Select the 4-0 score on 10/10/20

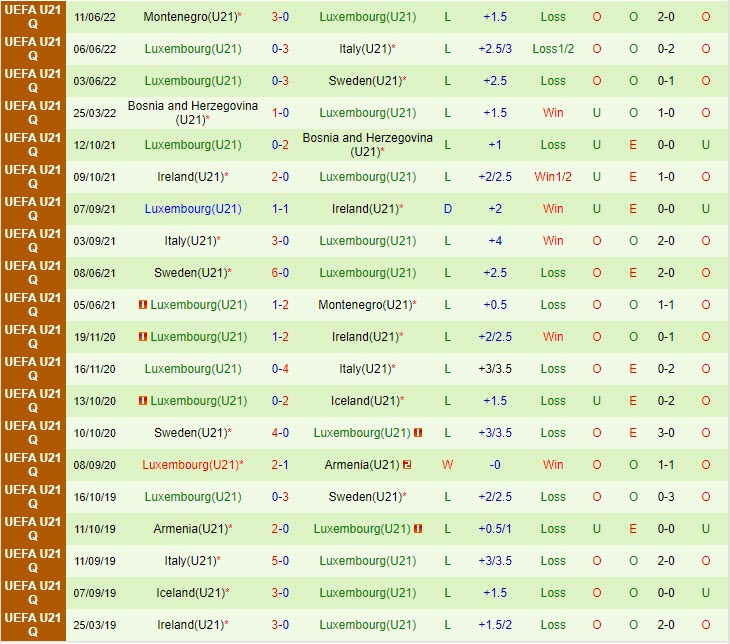[x=280, y=433]
